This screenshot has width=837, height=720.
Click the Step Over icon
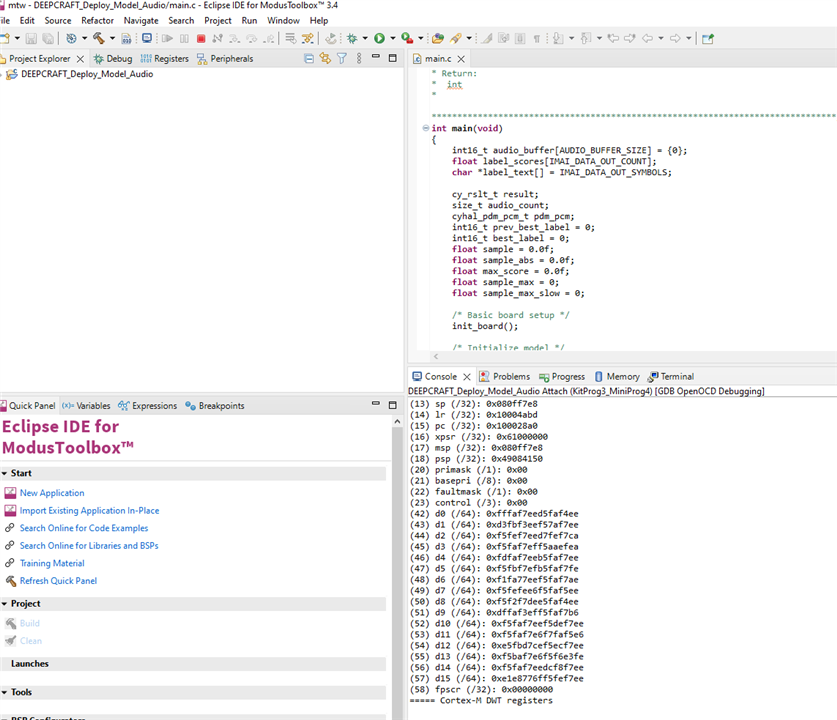[x=251, y=38]
